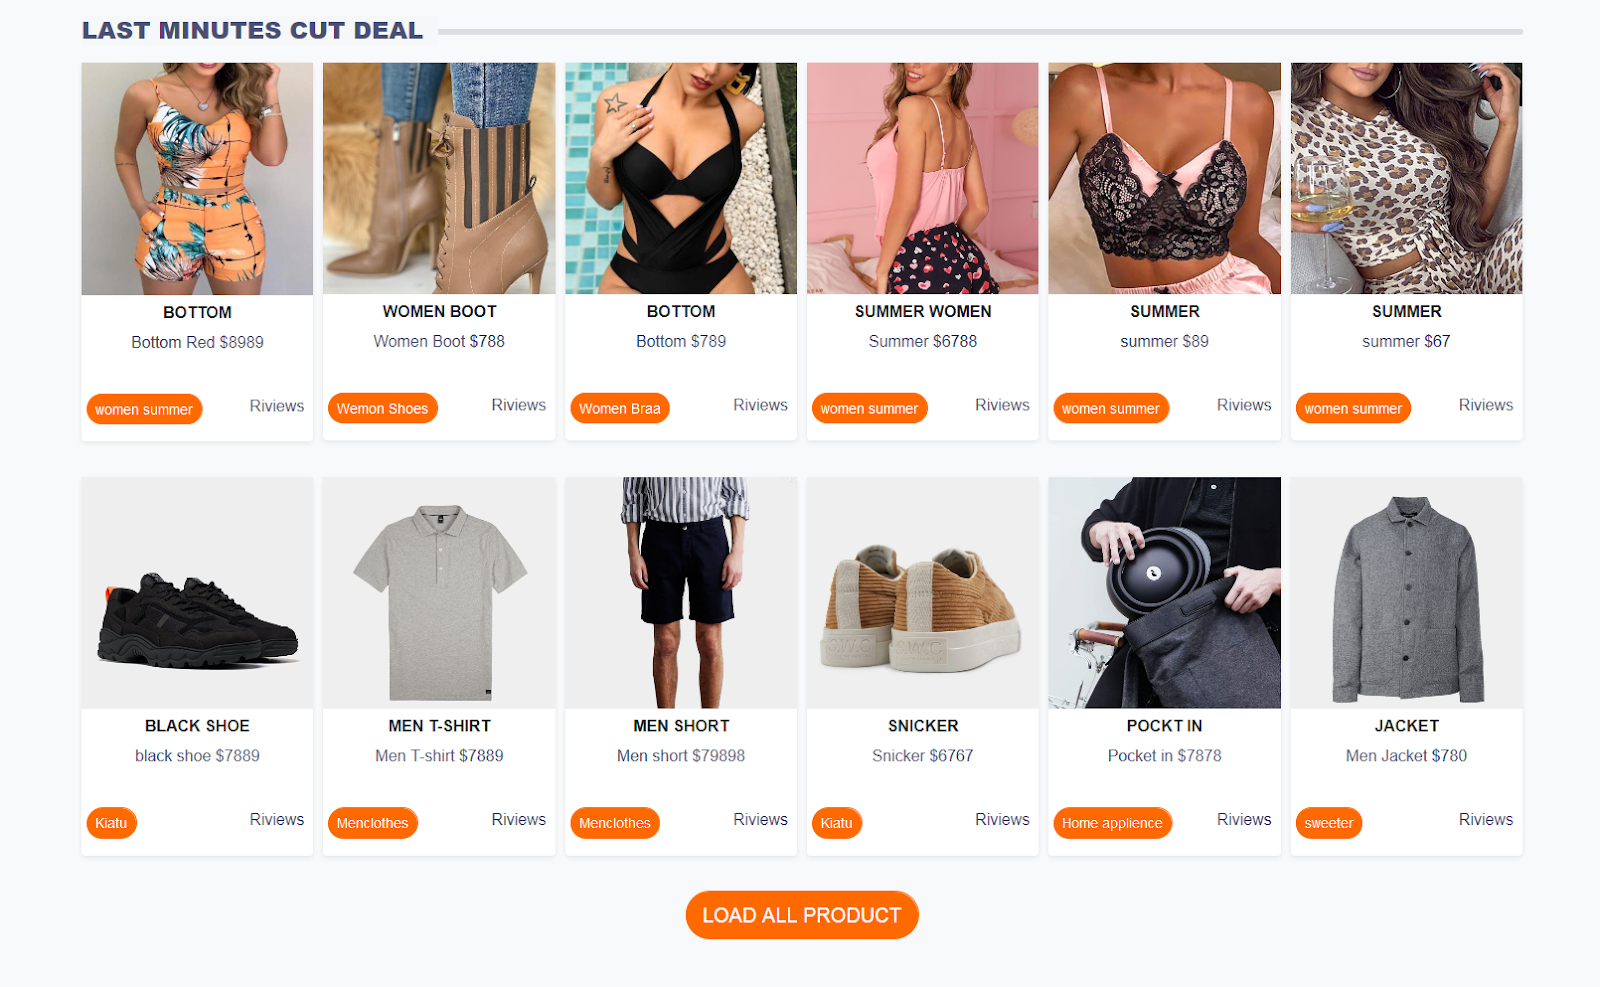
Task: Open Riviews link for Women Boot
Action: 518,405
